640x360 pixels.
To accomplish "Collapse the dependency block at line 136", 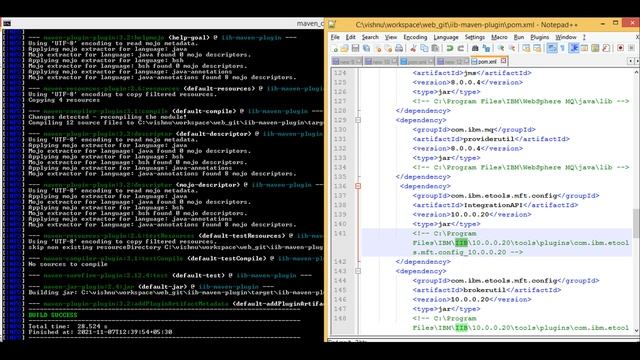I will coord(358,186).
